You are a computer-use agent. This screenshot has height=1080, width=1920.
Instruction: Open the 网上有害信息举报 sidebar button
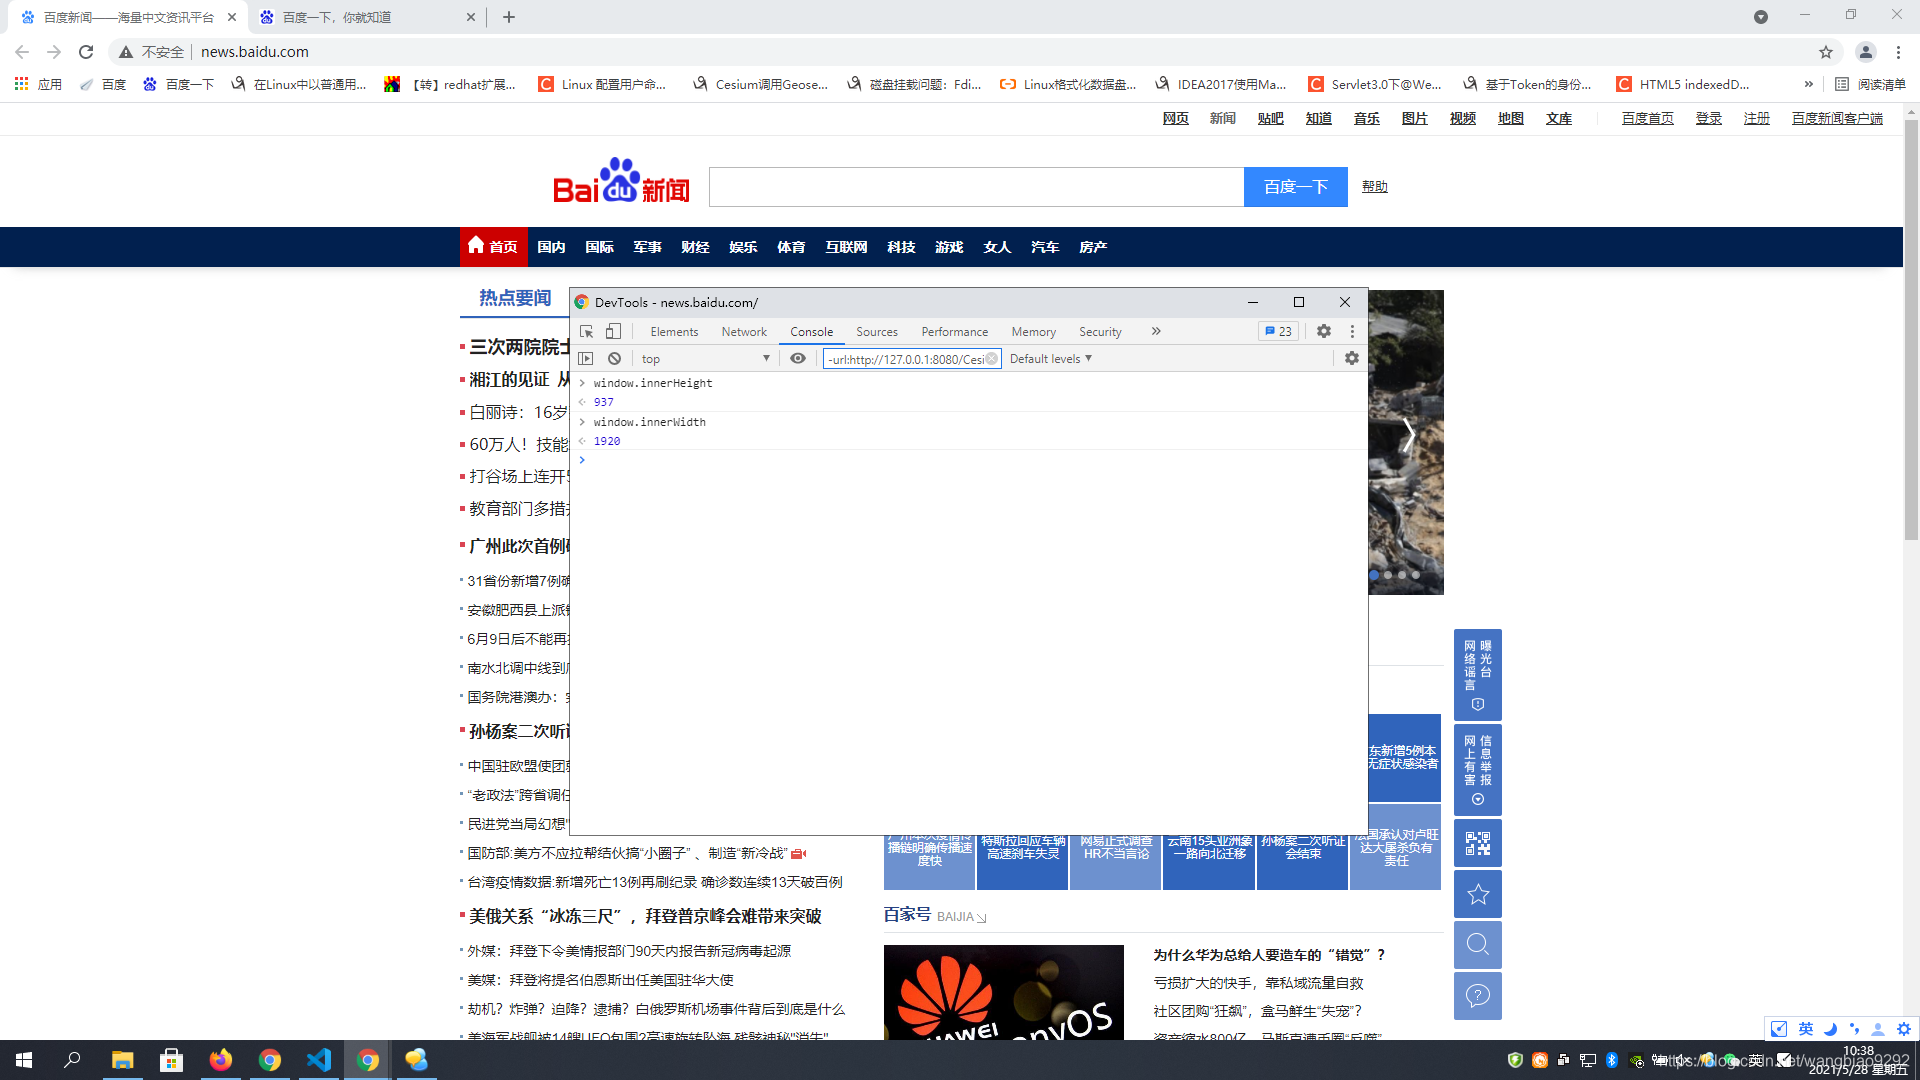(x=1477, y=769)
